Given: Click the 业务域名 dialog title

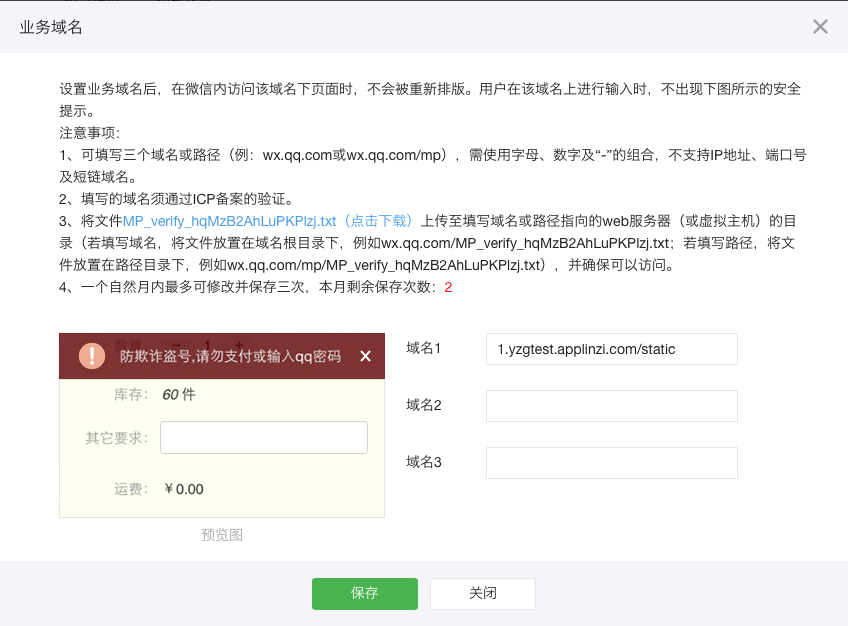Looking at the screenshot, I should click(51, 27).
